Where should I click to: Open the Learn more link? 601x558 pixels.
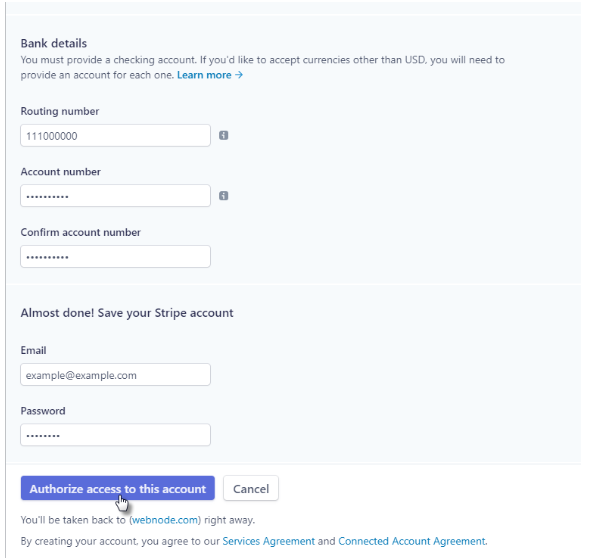[x=209, y=75]
